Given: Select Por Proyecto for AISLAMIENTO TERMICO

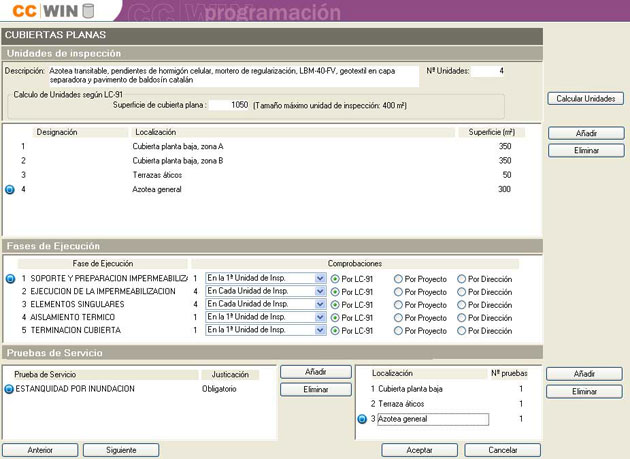Looking at the screenshot, I should tap(399, 317).
